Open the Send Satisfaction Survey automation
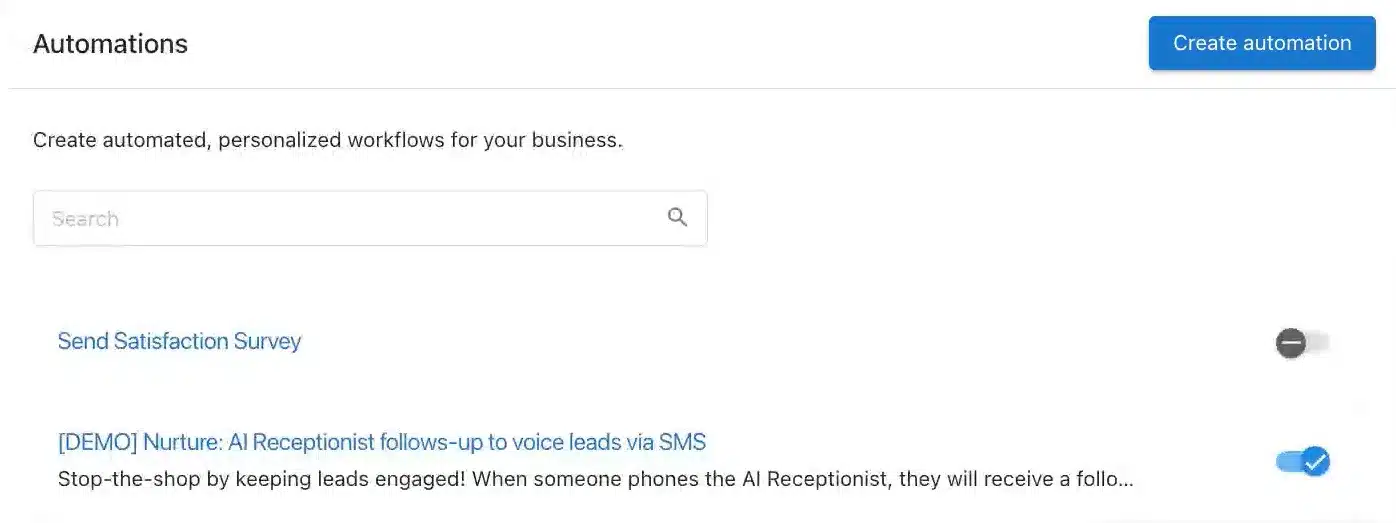 (x=179, y=341)
